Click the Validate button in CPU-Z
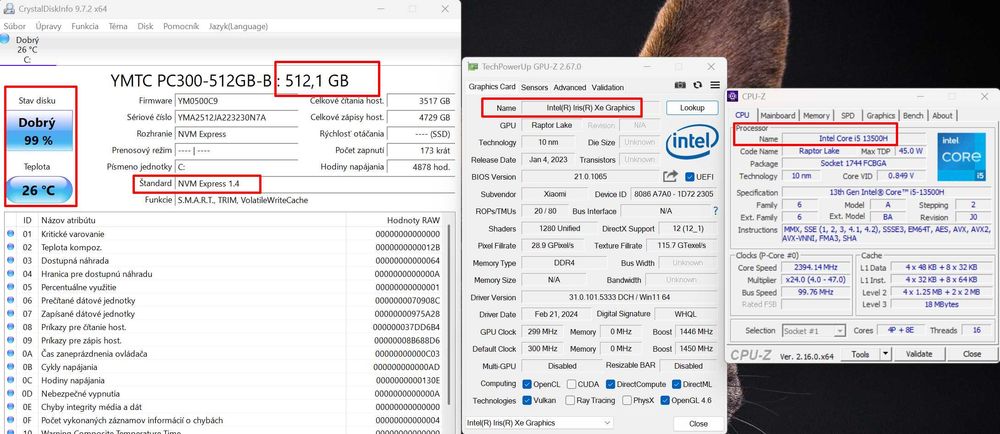Viewport: 1000px width, 434px height. [919, 354]
